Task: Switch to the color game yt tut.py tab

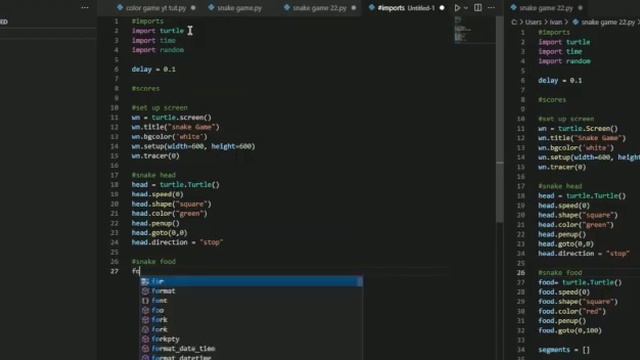Action: point(156,8)
